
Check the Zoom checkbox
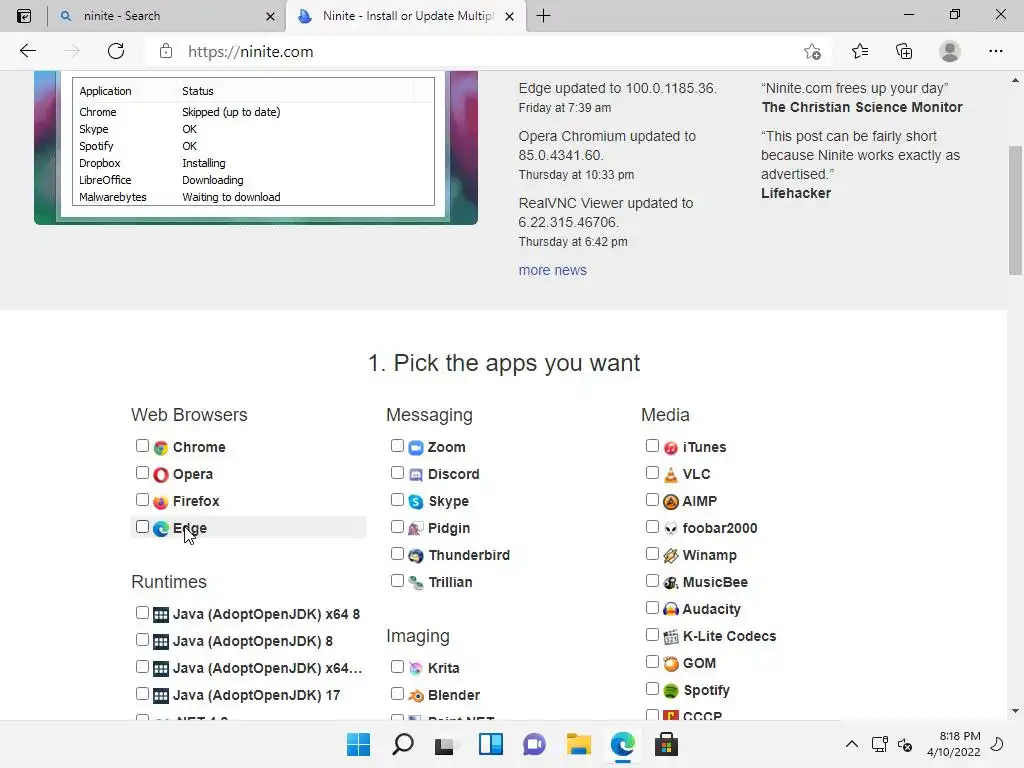(x=397, y=446)
